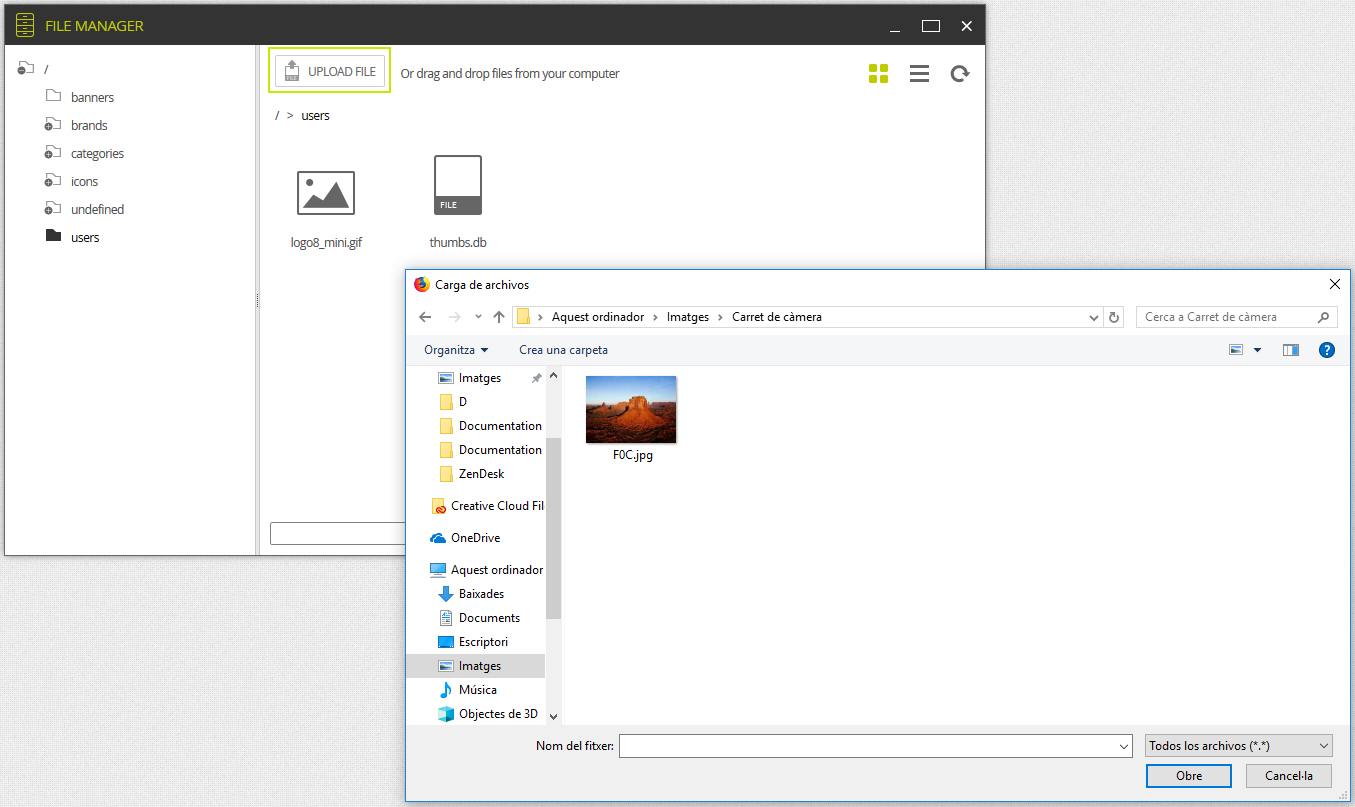This screenshot has height=807, width=1355.
Task: Go up one folder level arrow
Action: point(499,317)
